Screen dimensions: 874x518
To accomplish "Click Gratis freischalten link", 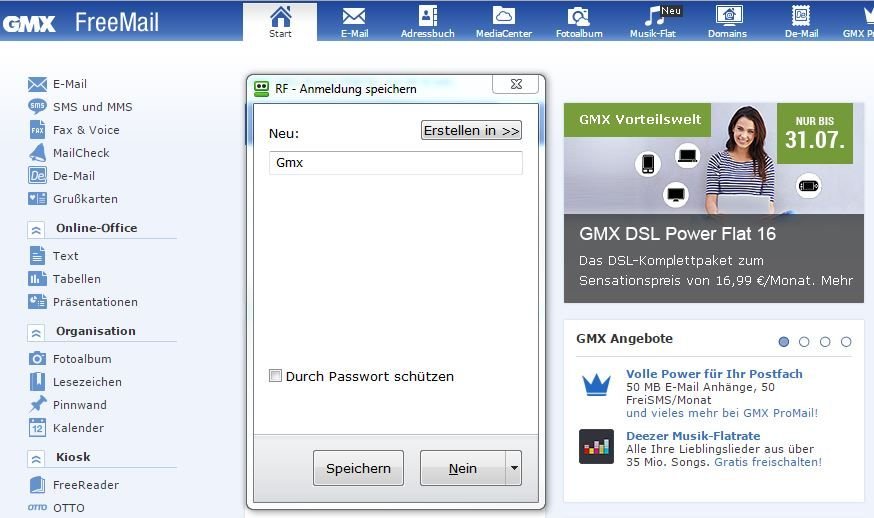I will pyautogui.click(x=768, y=462).
